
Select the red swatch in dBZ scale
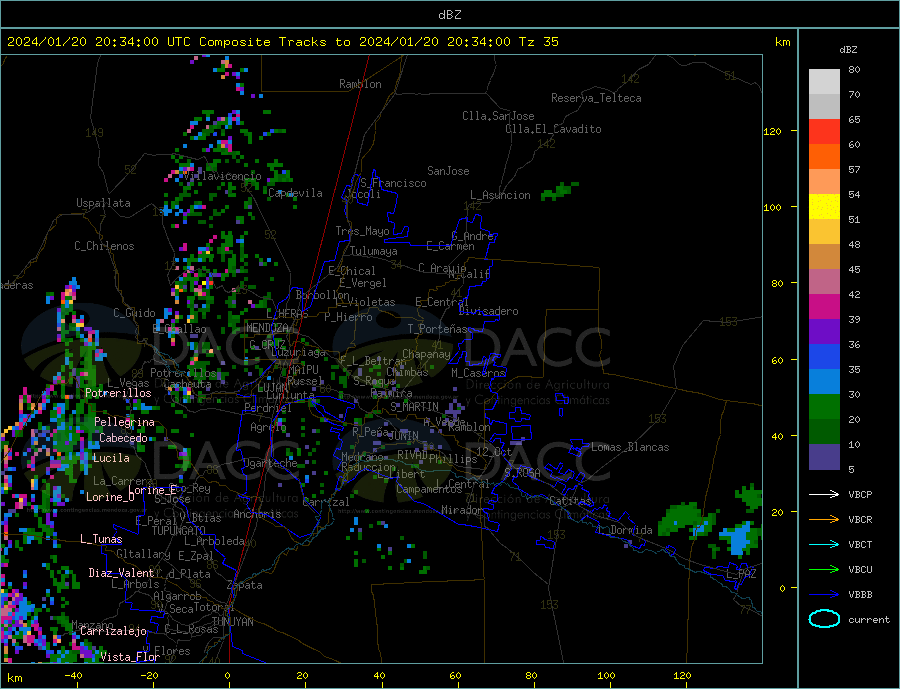[x=824, y=131]
